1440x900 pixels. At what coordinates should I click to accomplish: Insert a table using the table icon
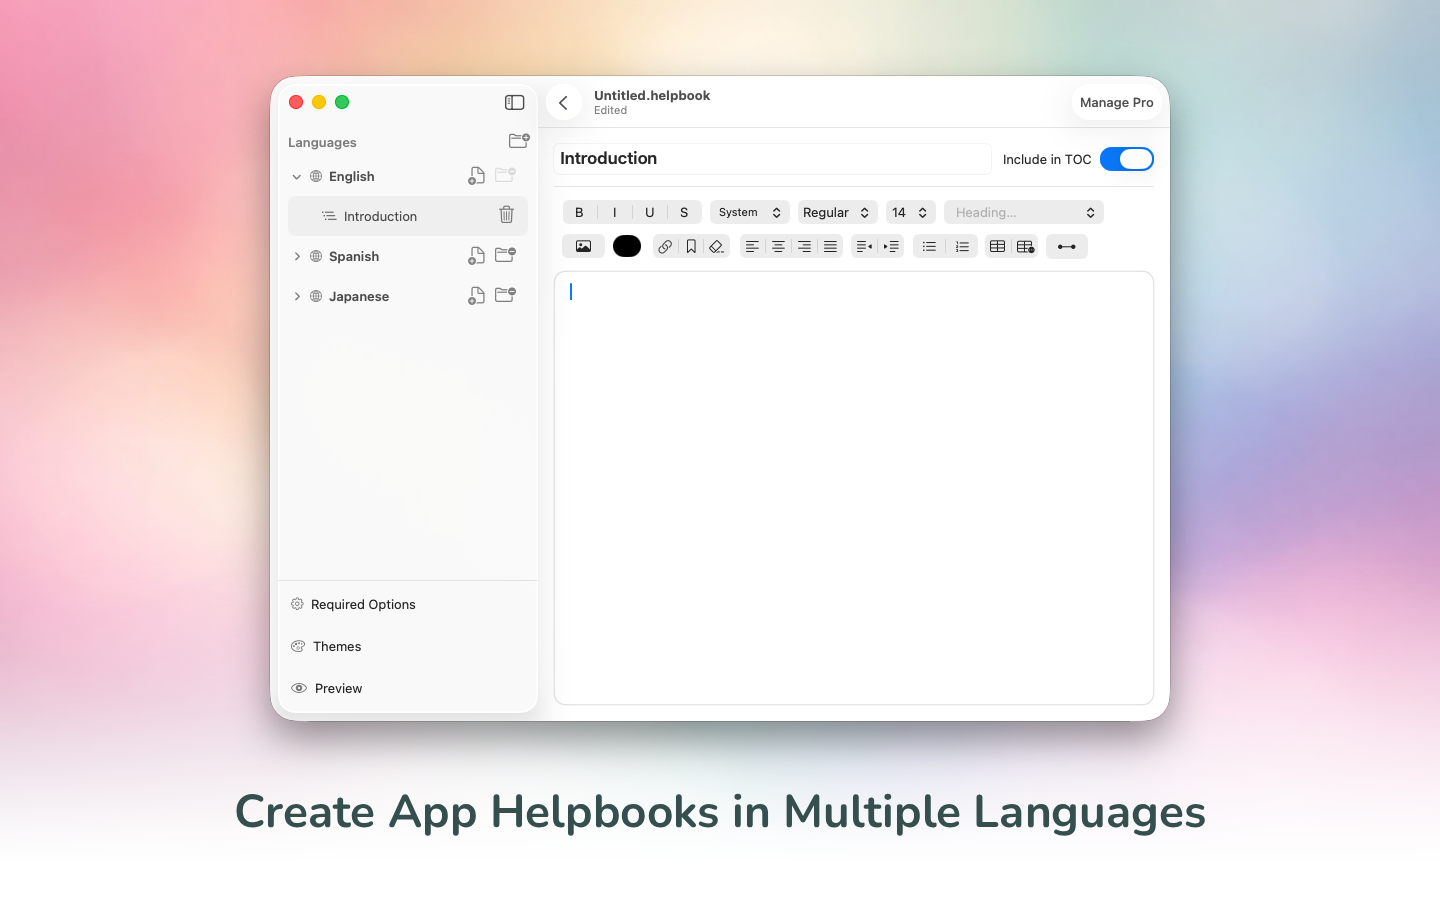997,247
